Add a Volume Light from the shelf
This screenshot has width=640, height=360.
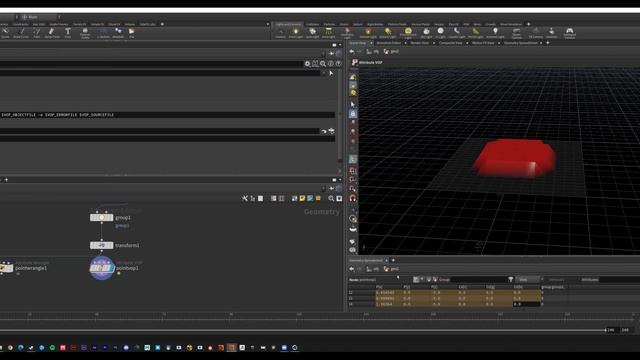point(368,33)
